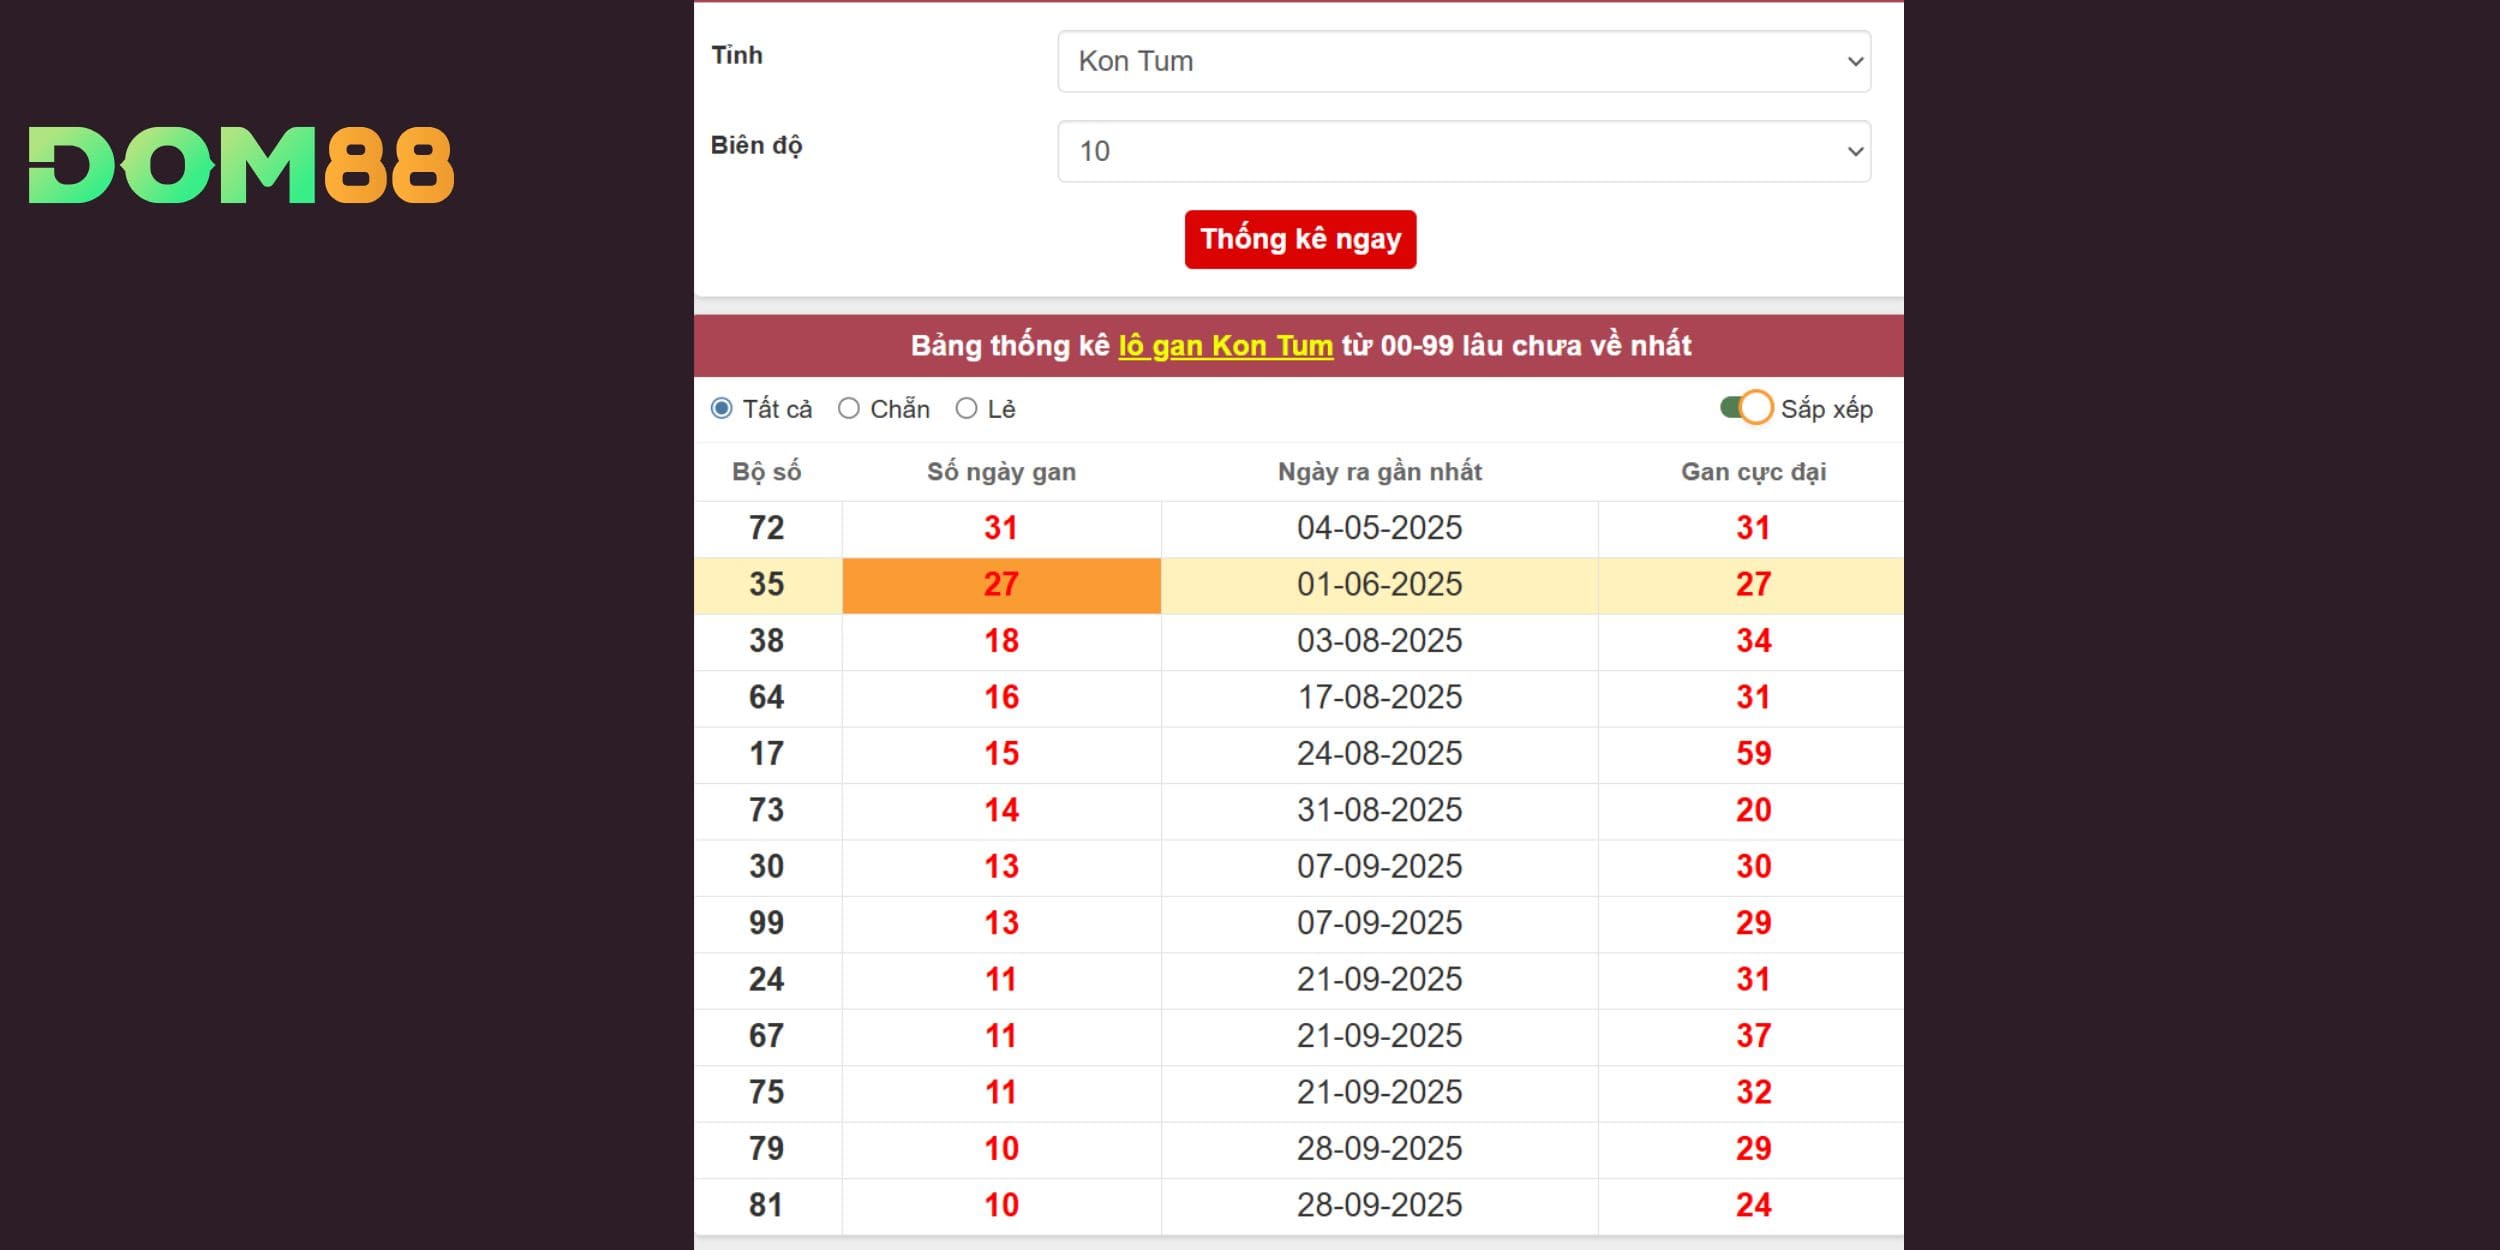Select row number 72 in Bộ số
The height and width of the screenshot is (1250, 2500).
(x=767, y=528)
